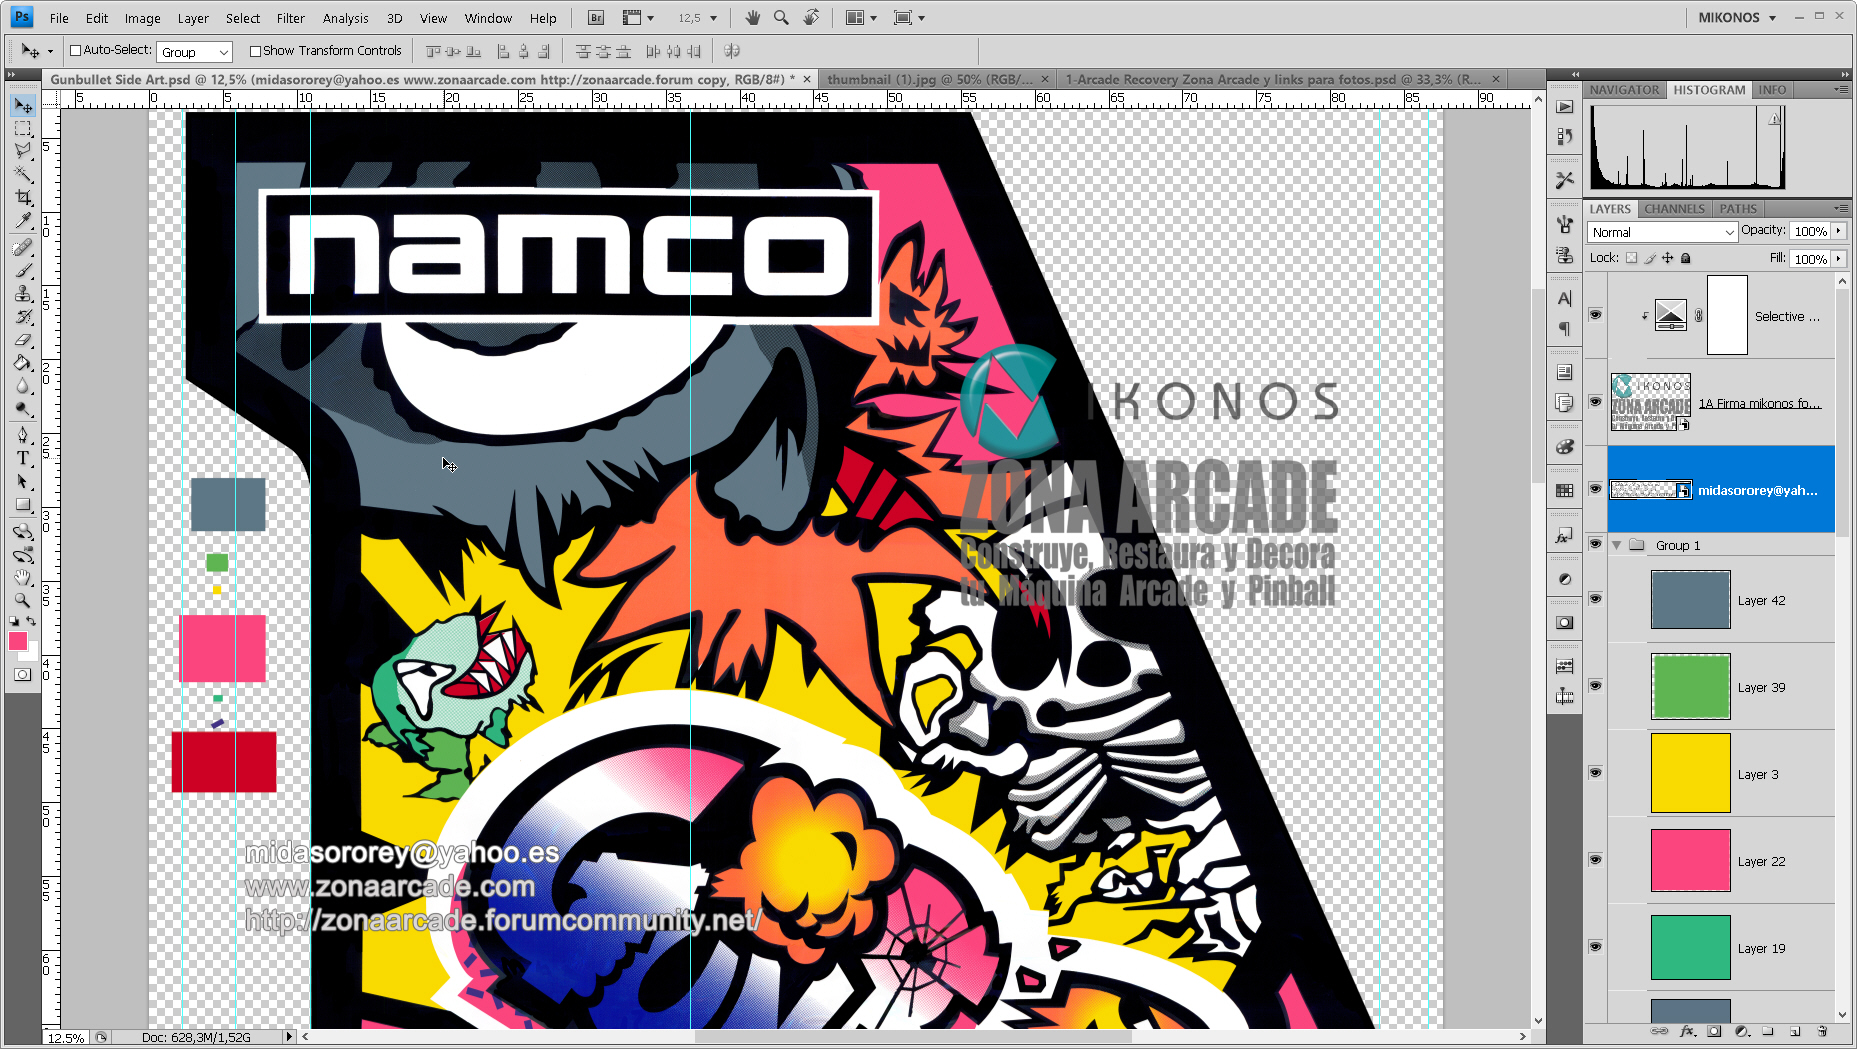
Task: Select the Crop tool
Action: [x=23, y=197]
